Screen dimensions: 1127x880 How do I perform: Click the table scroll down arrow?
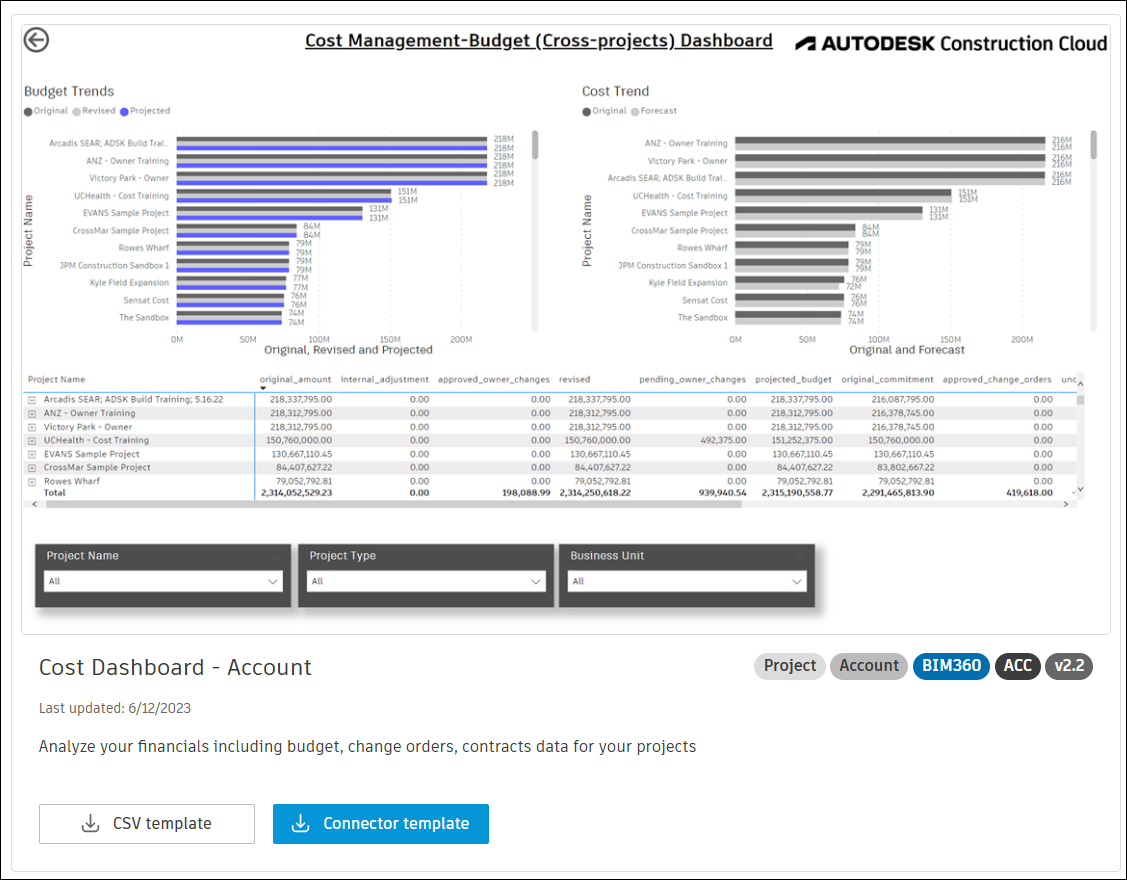point(1080,490)
